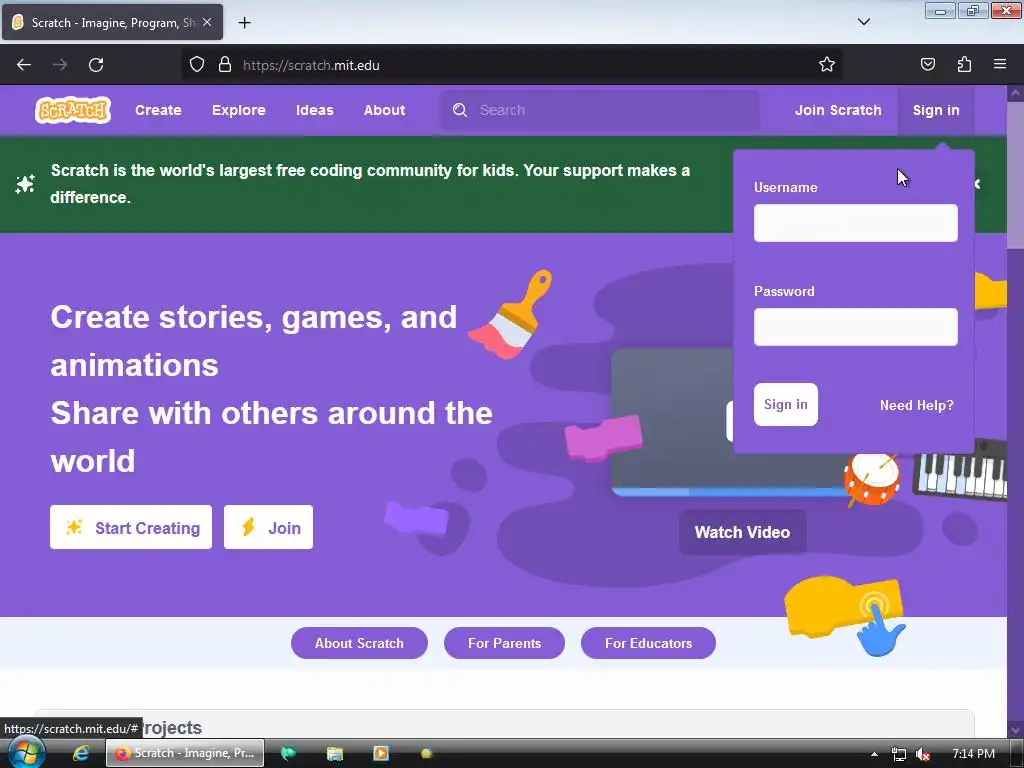The width and height of the screenshot is (1024, 768).
Task: Open the Need Help? link
Action: click(916, 405)
